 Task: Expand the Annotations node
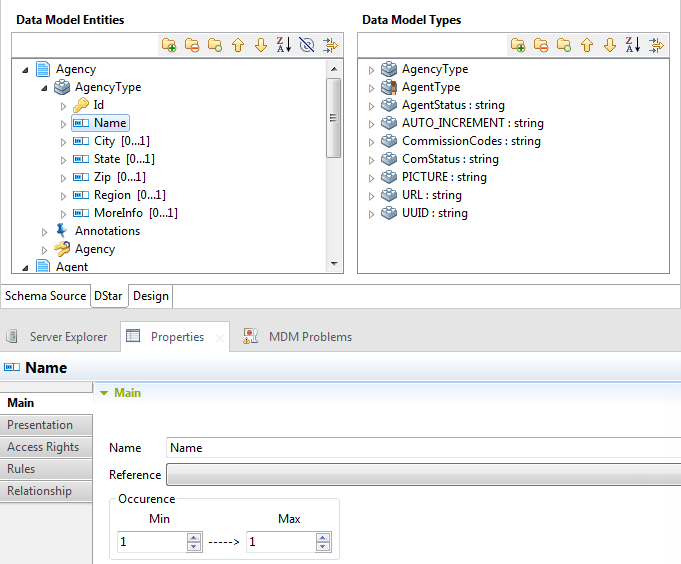tap(44, 232)
